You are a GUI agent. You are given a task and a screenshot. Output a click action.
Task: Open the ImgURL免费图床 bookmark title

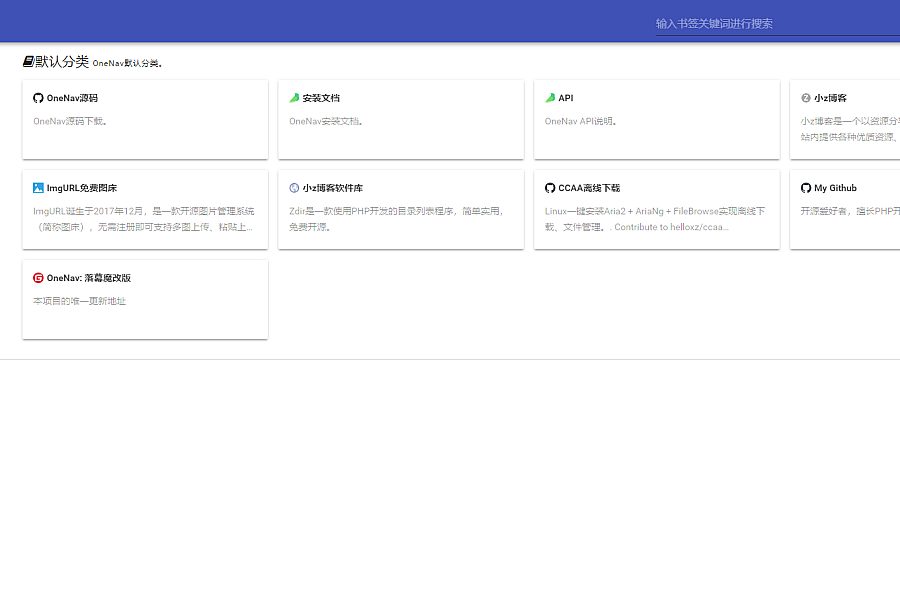pyautogui.click(x=82, y=188)
